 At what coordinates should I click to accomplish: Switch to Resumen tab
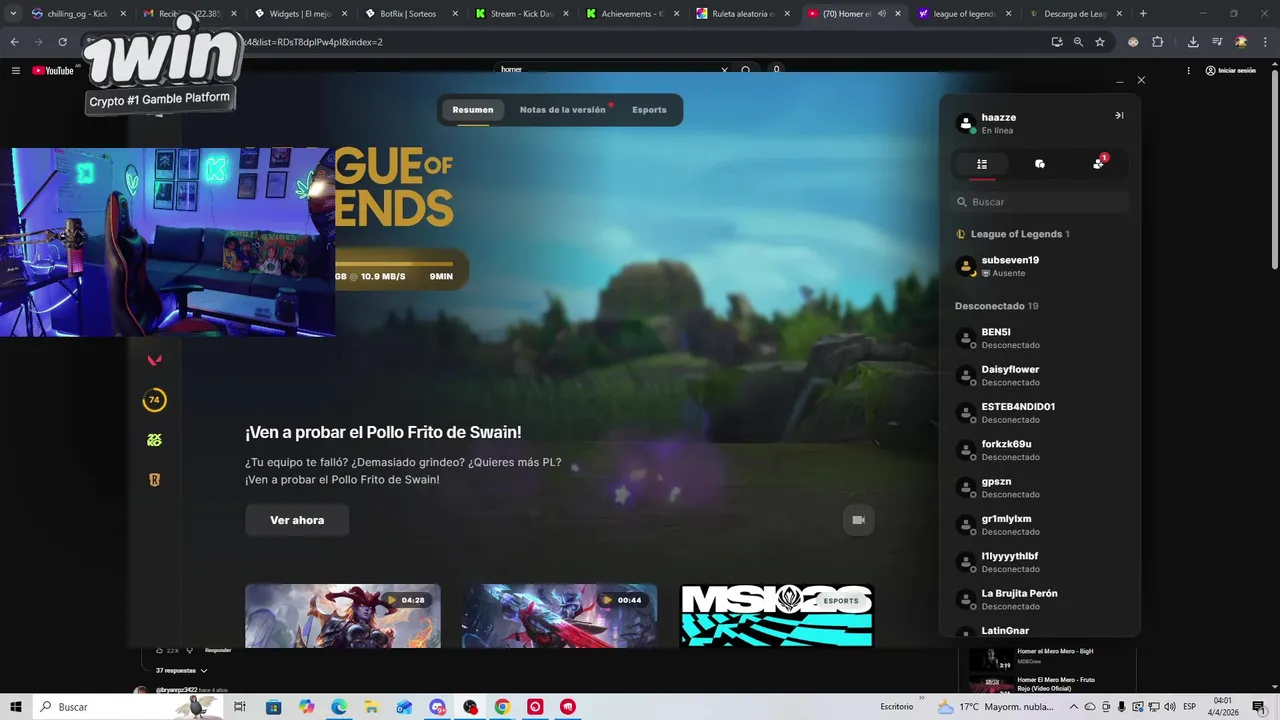473,110
